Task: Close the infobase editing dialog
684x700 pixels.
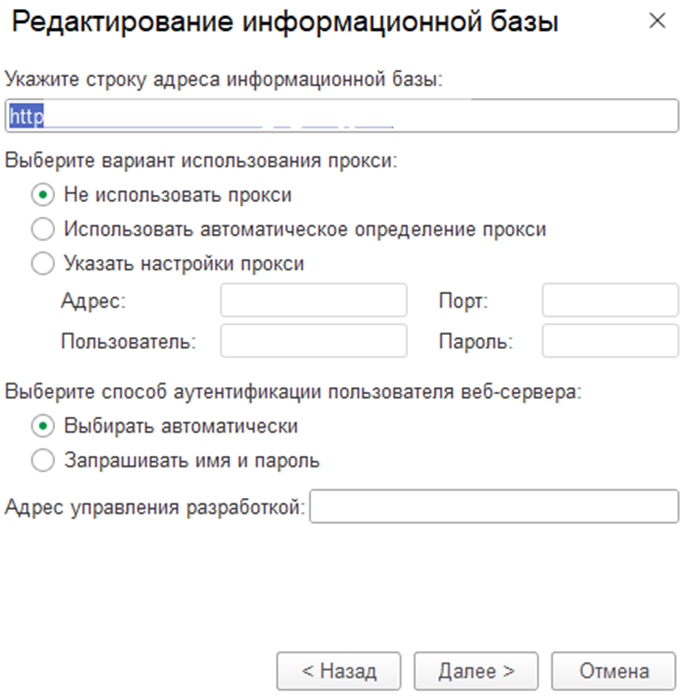Action: click(657, 21)
